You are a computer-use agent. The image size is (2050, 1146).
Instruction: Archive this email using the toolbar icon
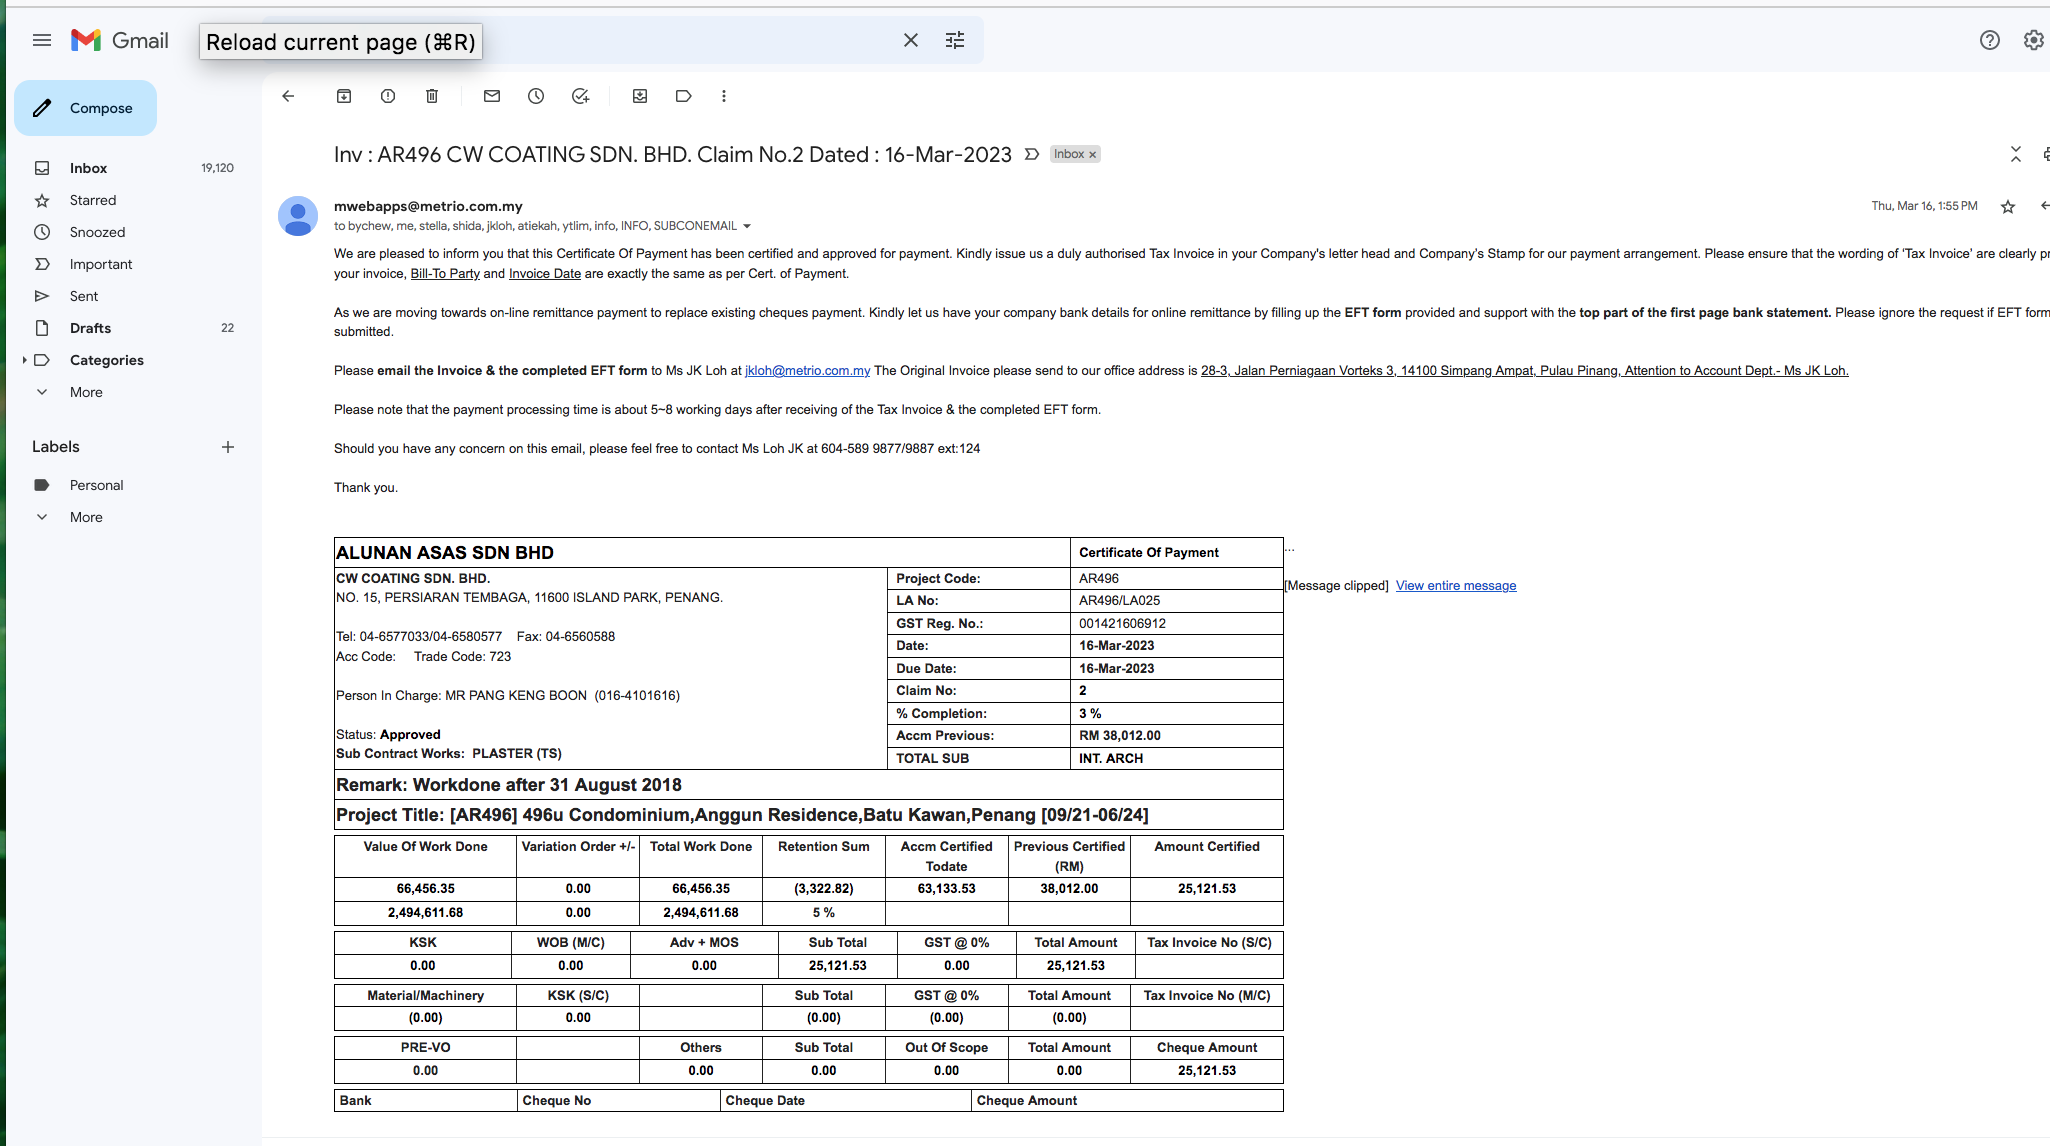[344, 96]
